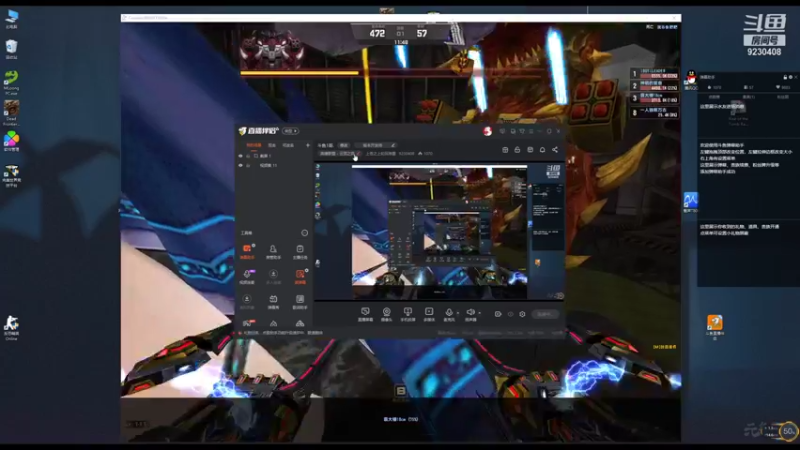
Task: Open the orange question mark desktop shortcut
Action: pos(715,327)
